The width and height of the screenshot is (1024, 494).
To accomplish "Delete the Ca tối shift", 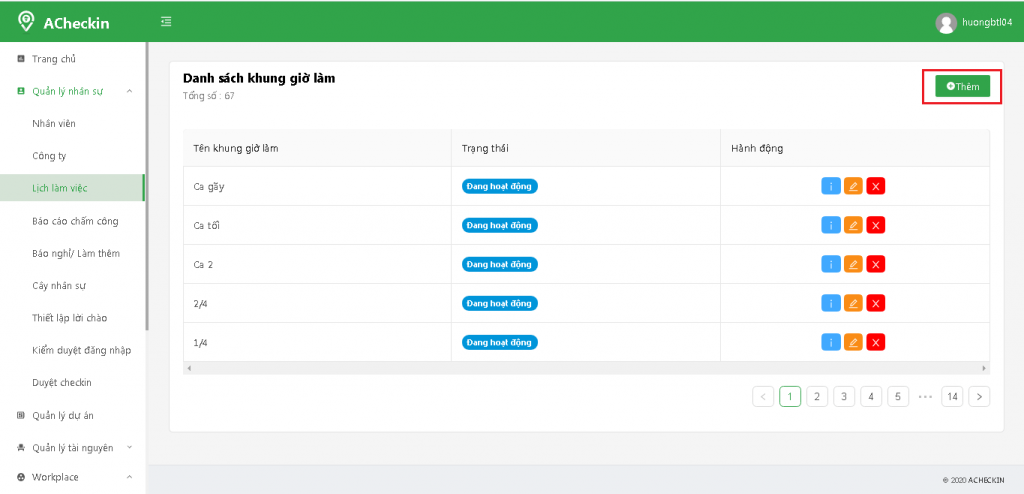I will [x=876, y=225].
